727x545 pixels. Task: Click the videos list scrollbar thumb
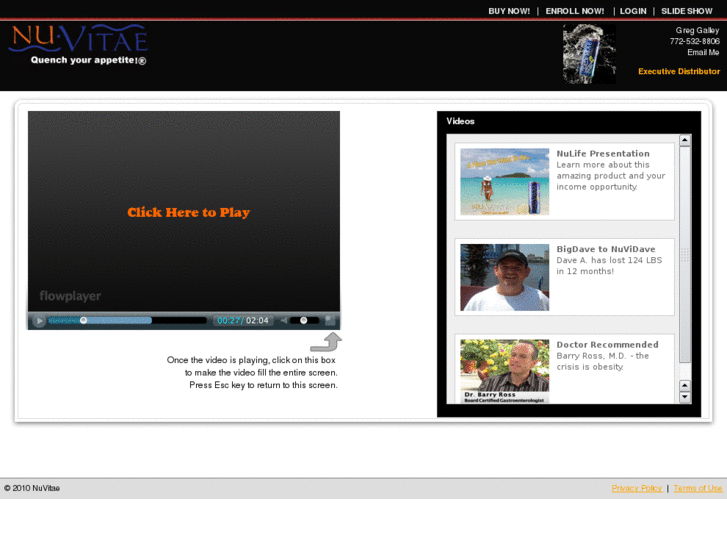pyautogui.click(x=685, y=254)
